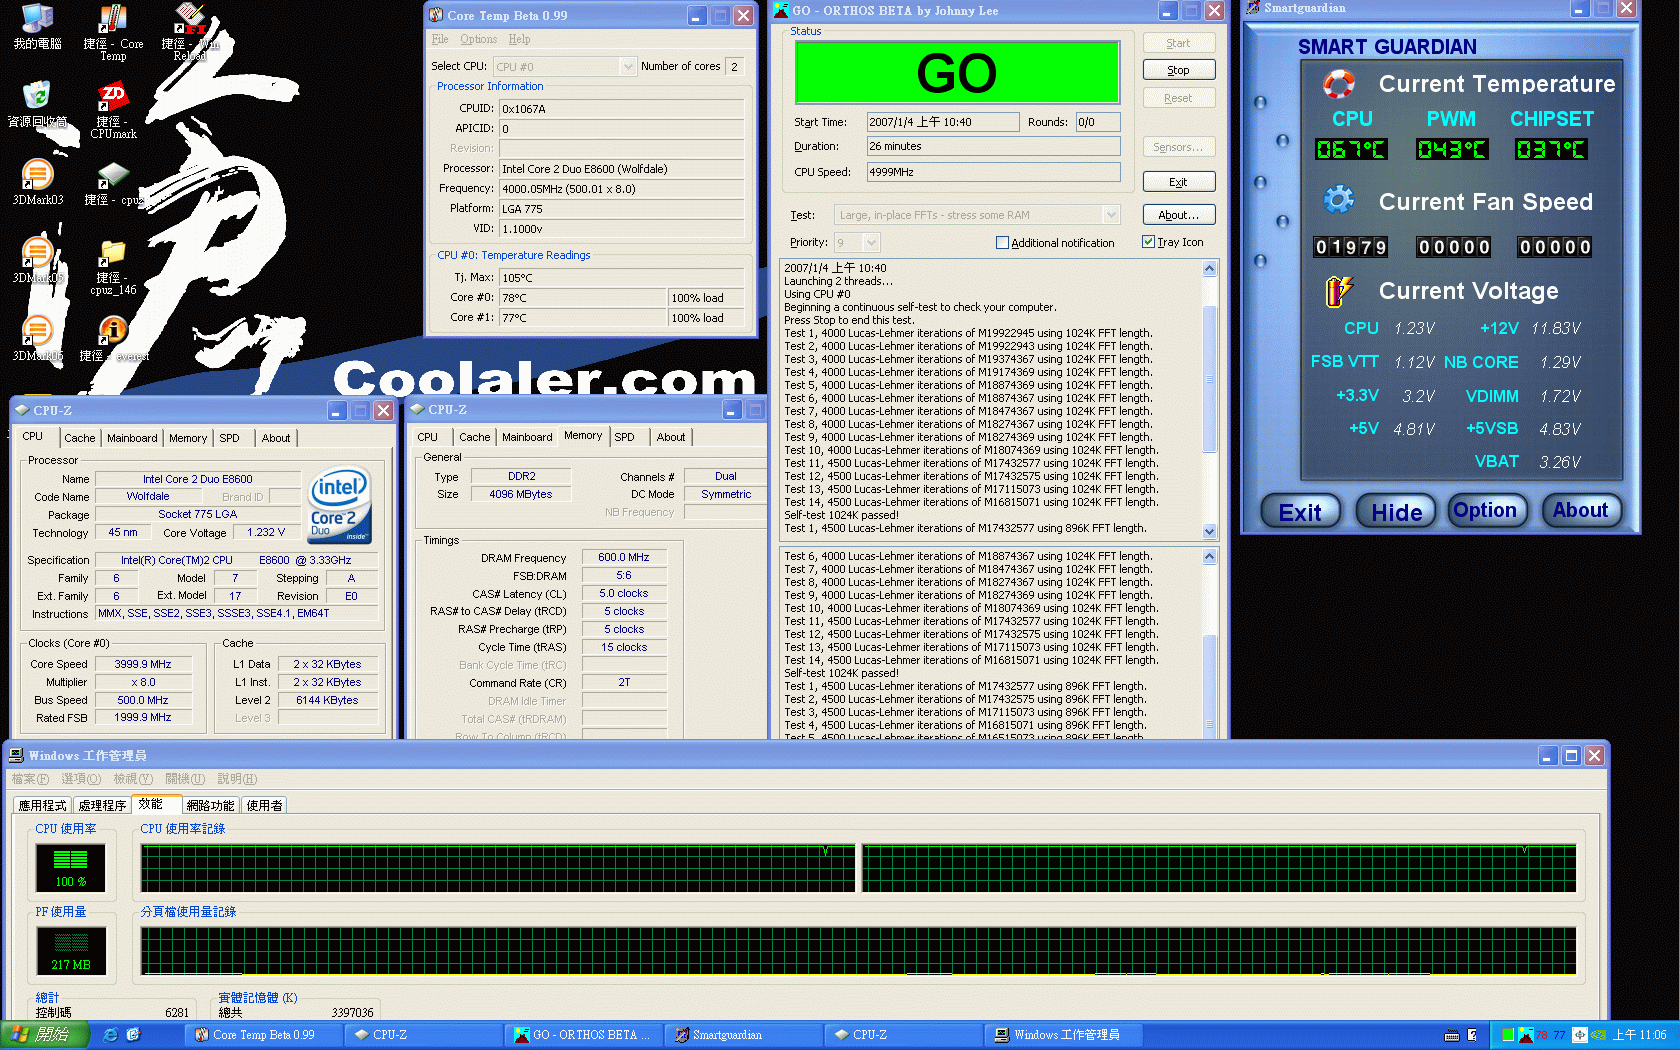Switch to Core Temp Beta 0.99 taskbar button
Viewport: 1680px width, 1050px height.
pos(265,1035)
